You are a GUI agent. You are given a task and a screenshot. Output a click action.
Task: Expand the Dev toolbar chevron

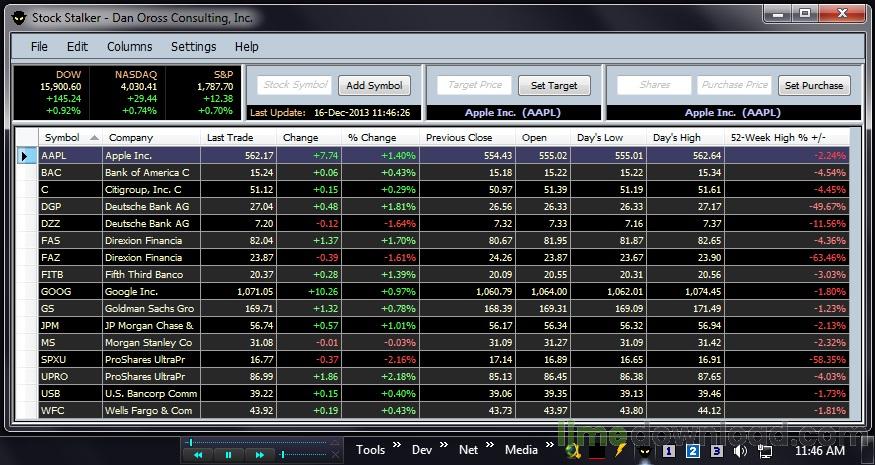coord(444,445)
